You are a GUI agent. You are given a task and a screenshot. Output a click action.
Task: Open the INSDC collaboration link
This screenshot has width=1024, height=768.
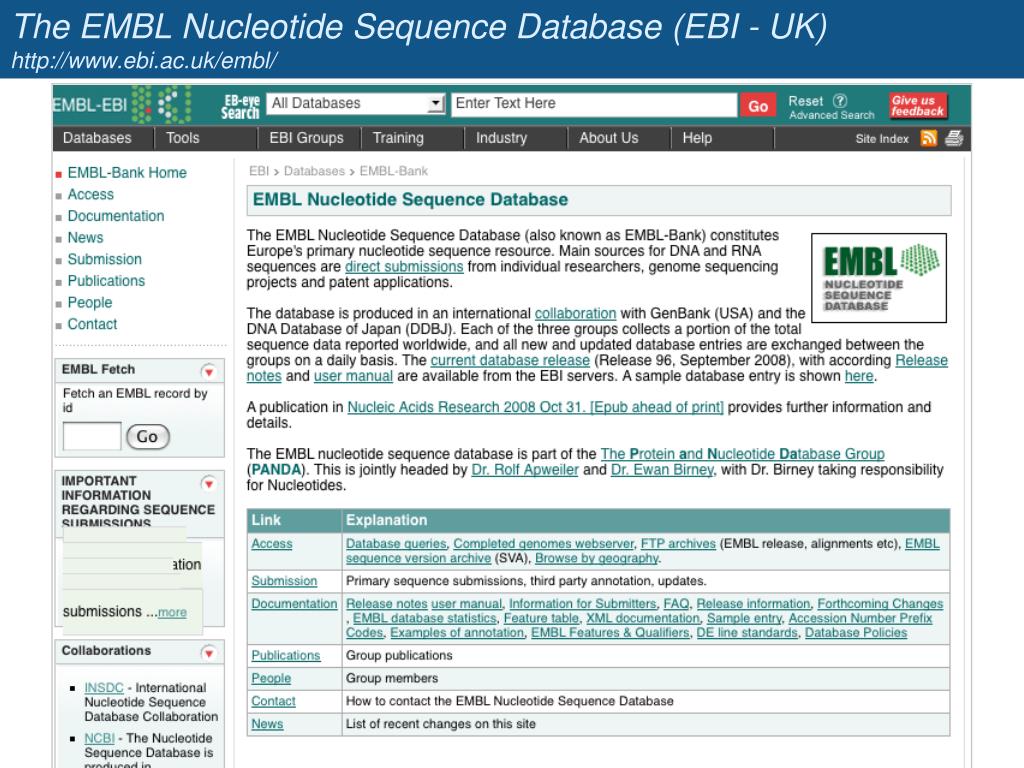pyautogui.click(x=104, y=688)
